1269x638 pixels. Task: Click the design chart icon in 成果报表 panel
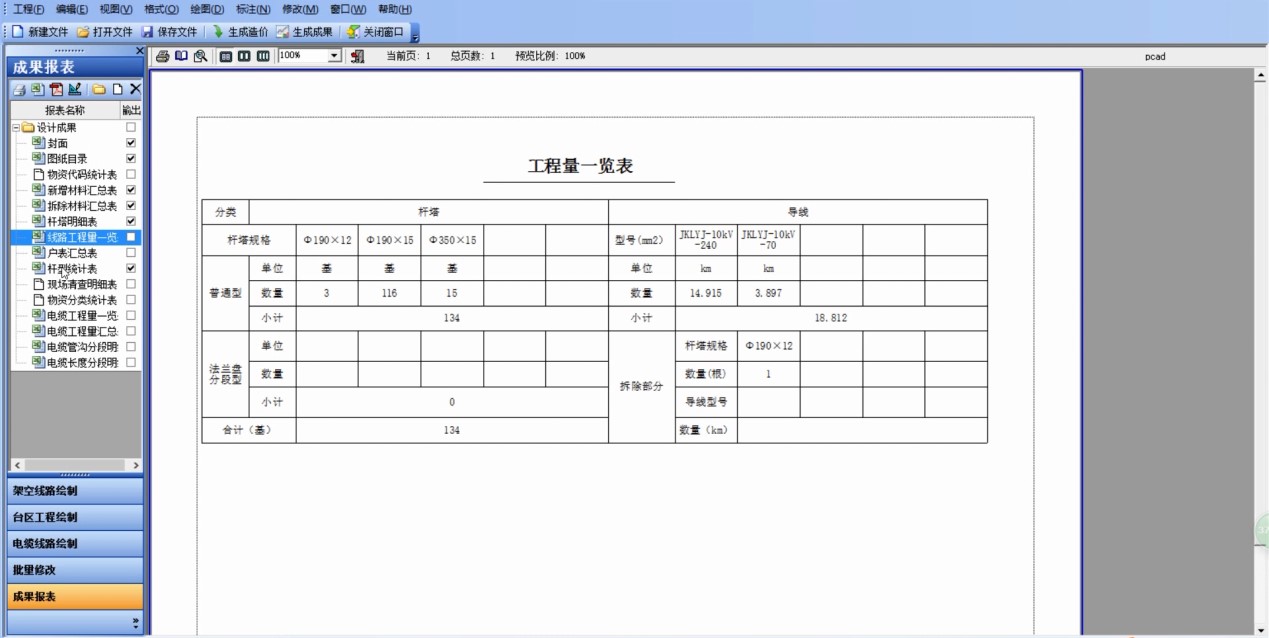pos(74,89)
